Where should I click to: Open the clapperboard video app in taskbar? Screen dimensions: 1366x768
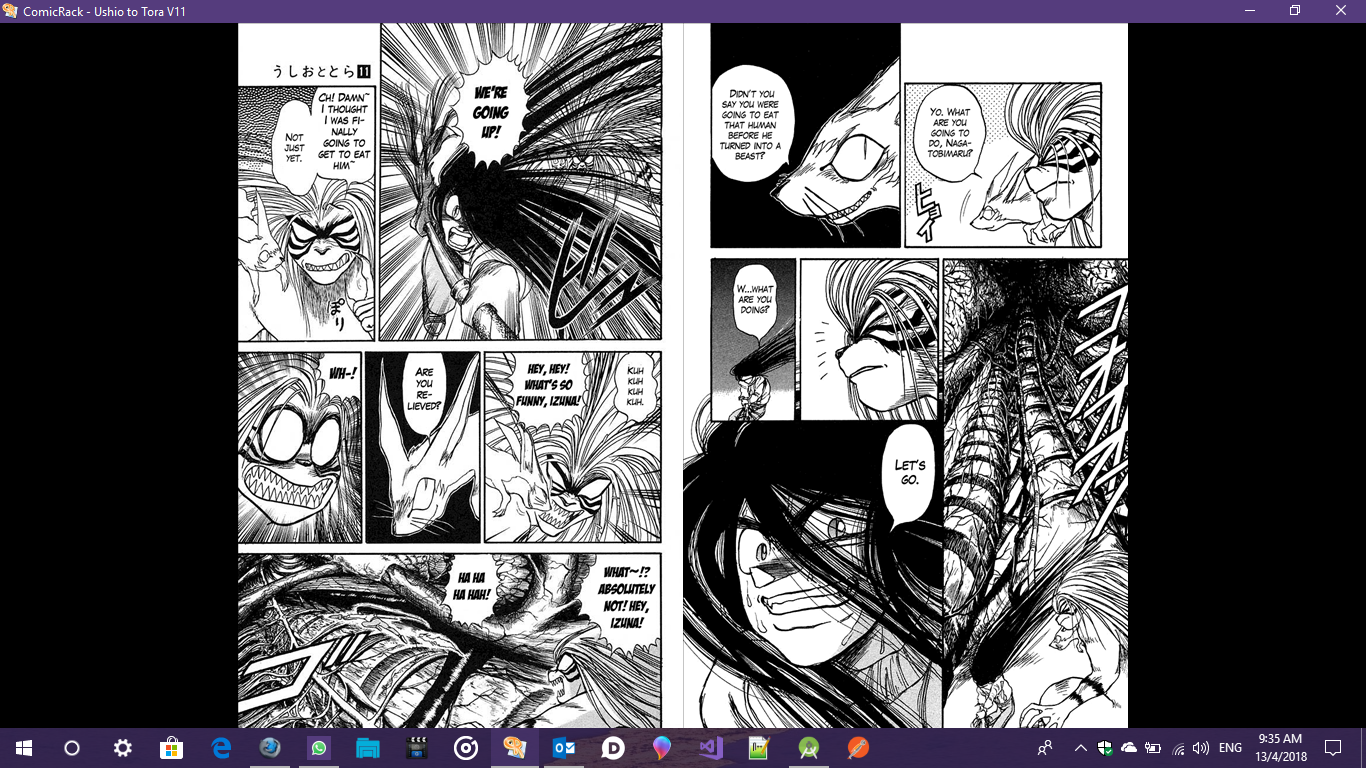click(417, 748)
